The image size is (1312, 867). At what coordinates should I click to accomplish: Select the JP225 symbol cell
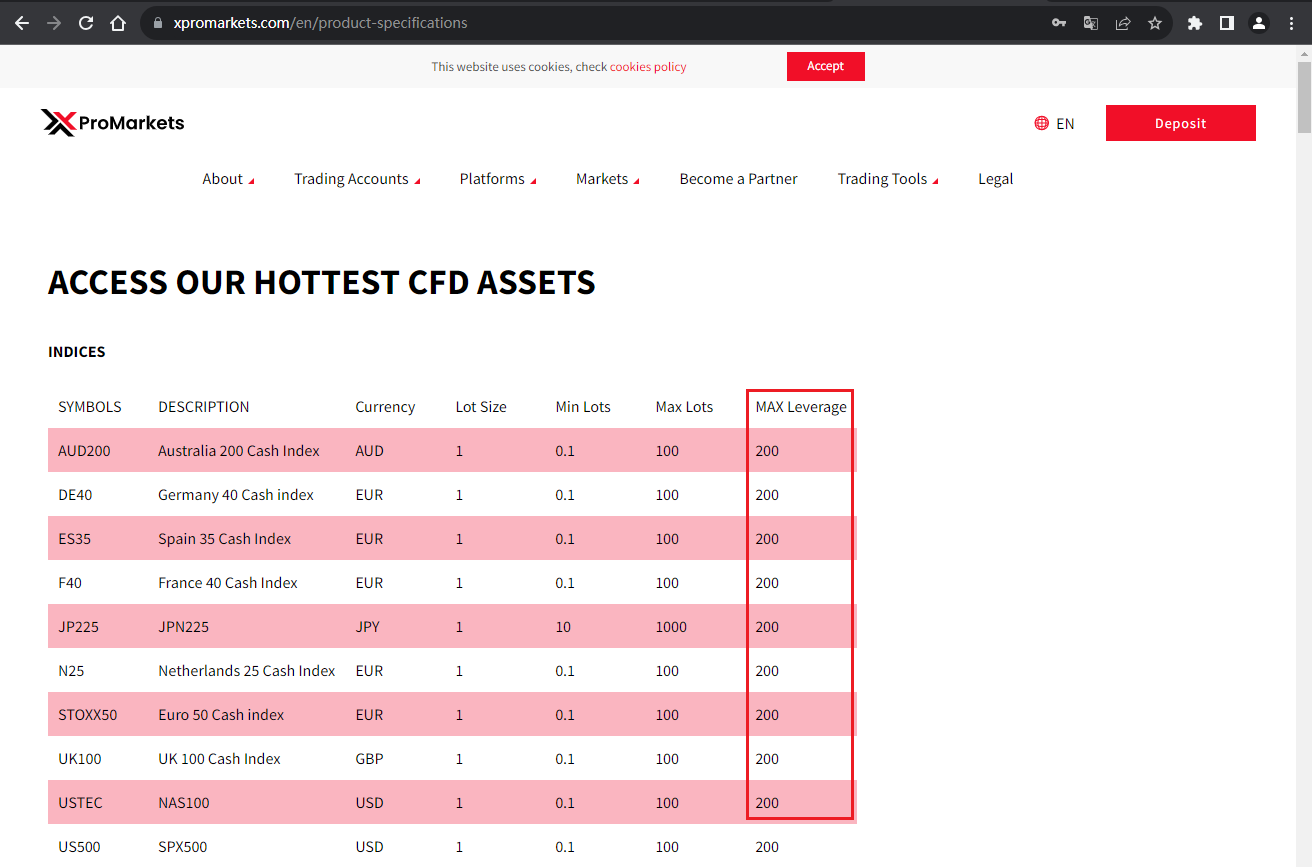tap(79, 627)
